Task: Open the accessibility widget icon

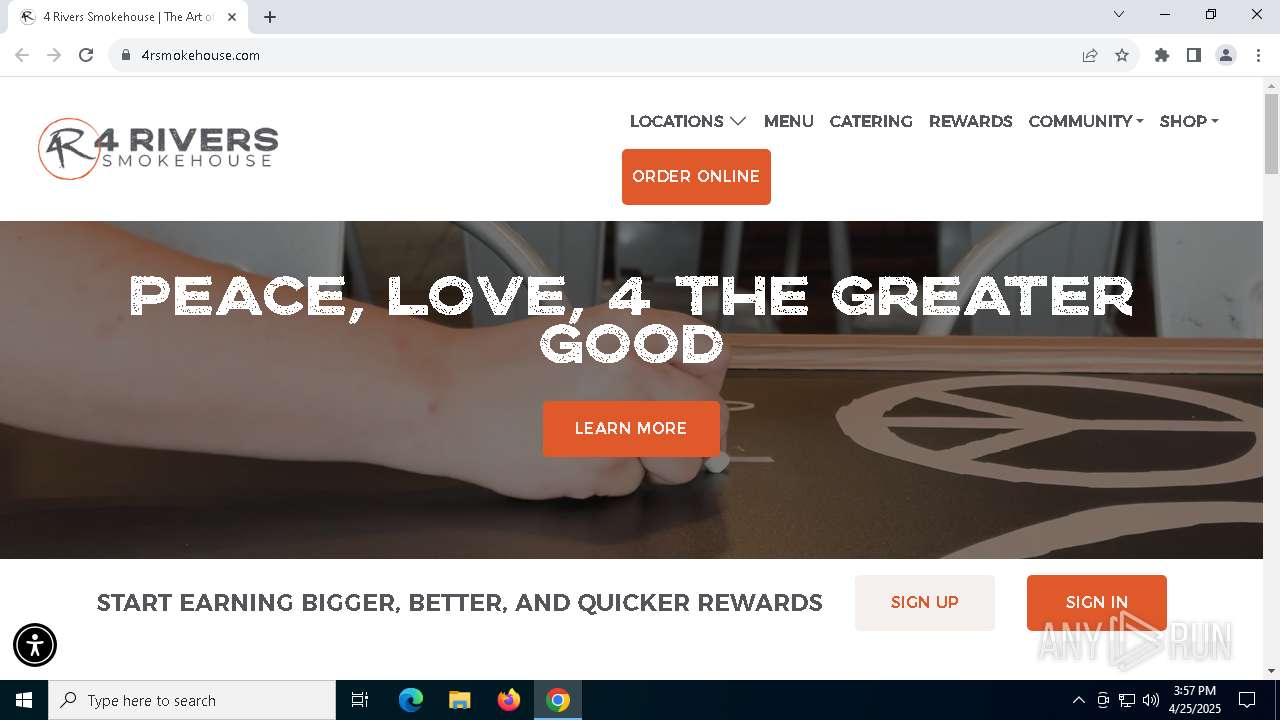Action: click(x=35, y=645)
